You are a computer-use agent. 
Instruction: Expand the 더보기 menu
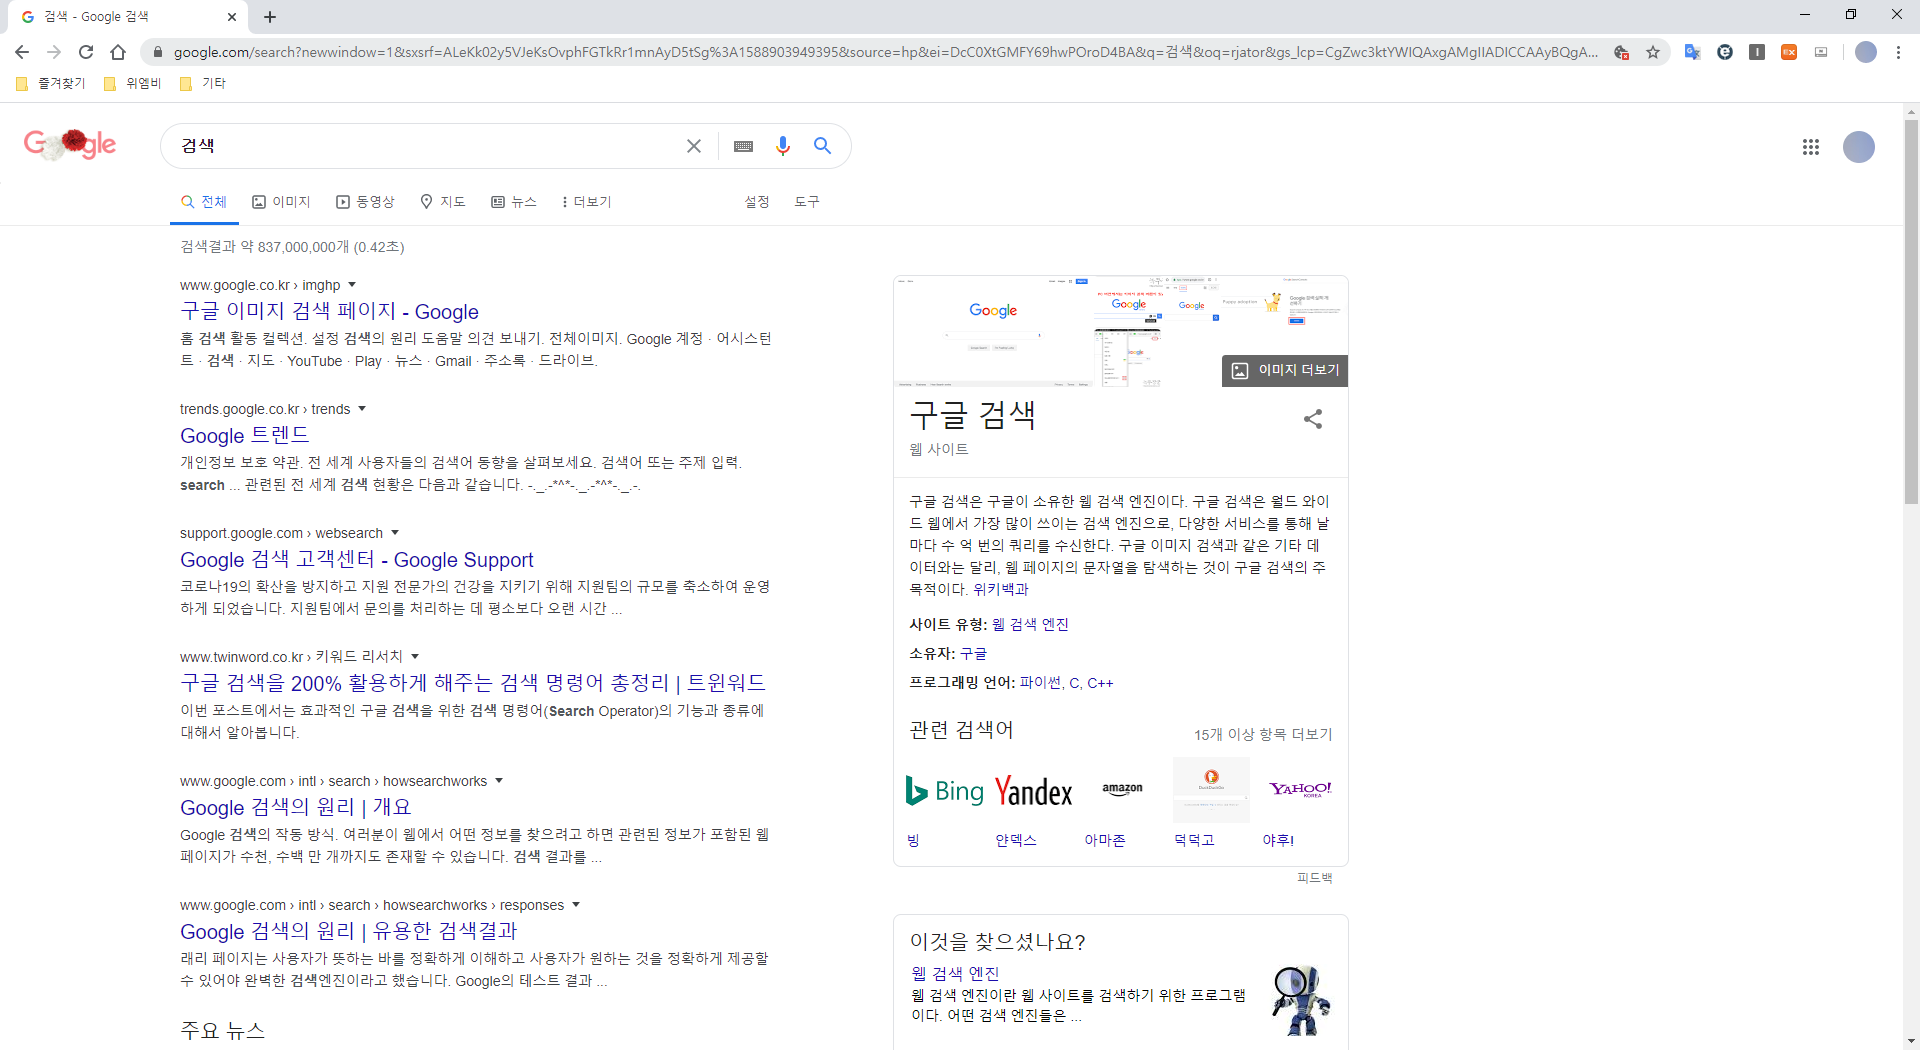(586, 202)
